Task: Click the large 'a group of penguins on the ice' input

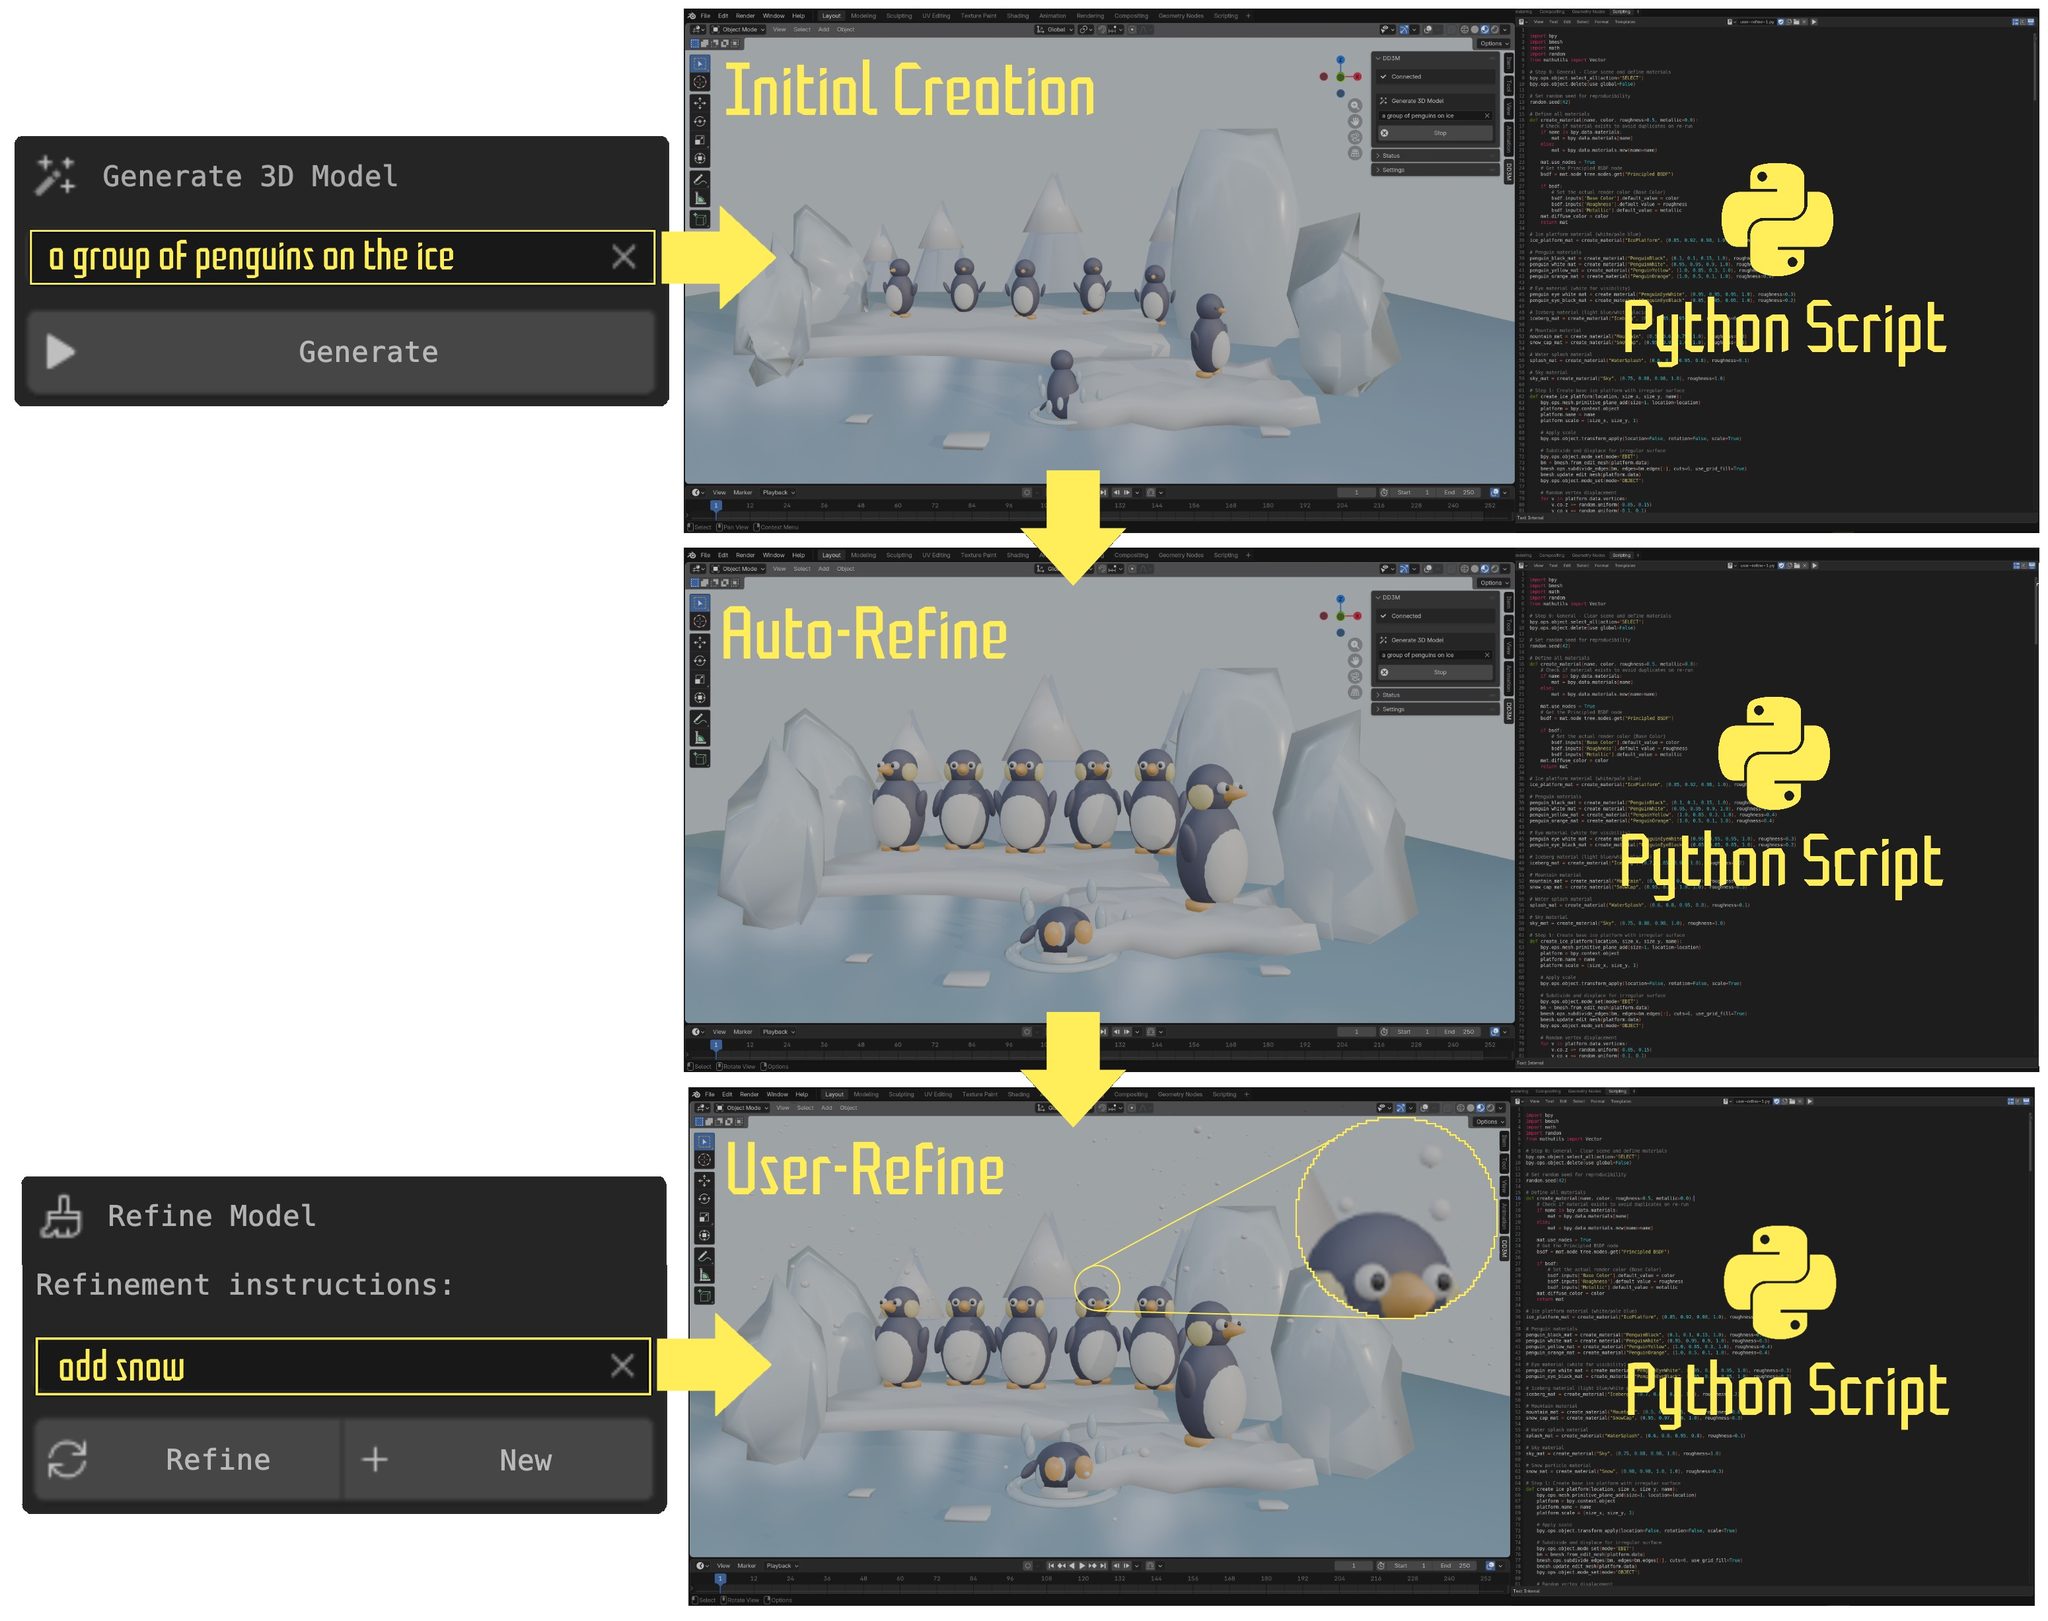Action: tap(342, 257)
